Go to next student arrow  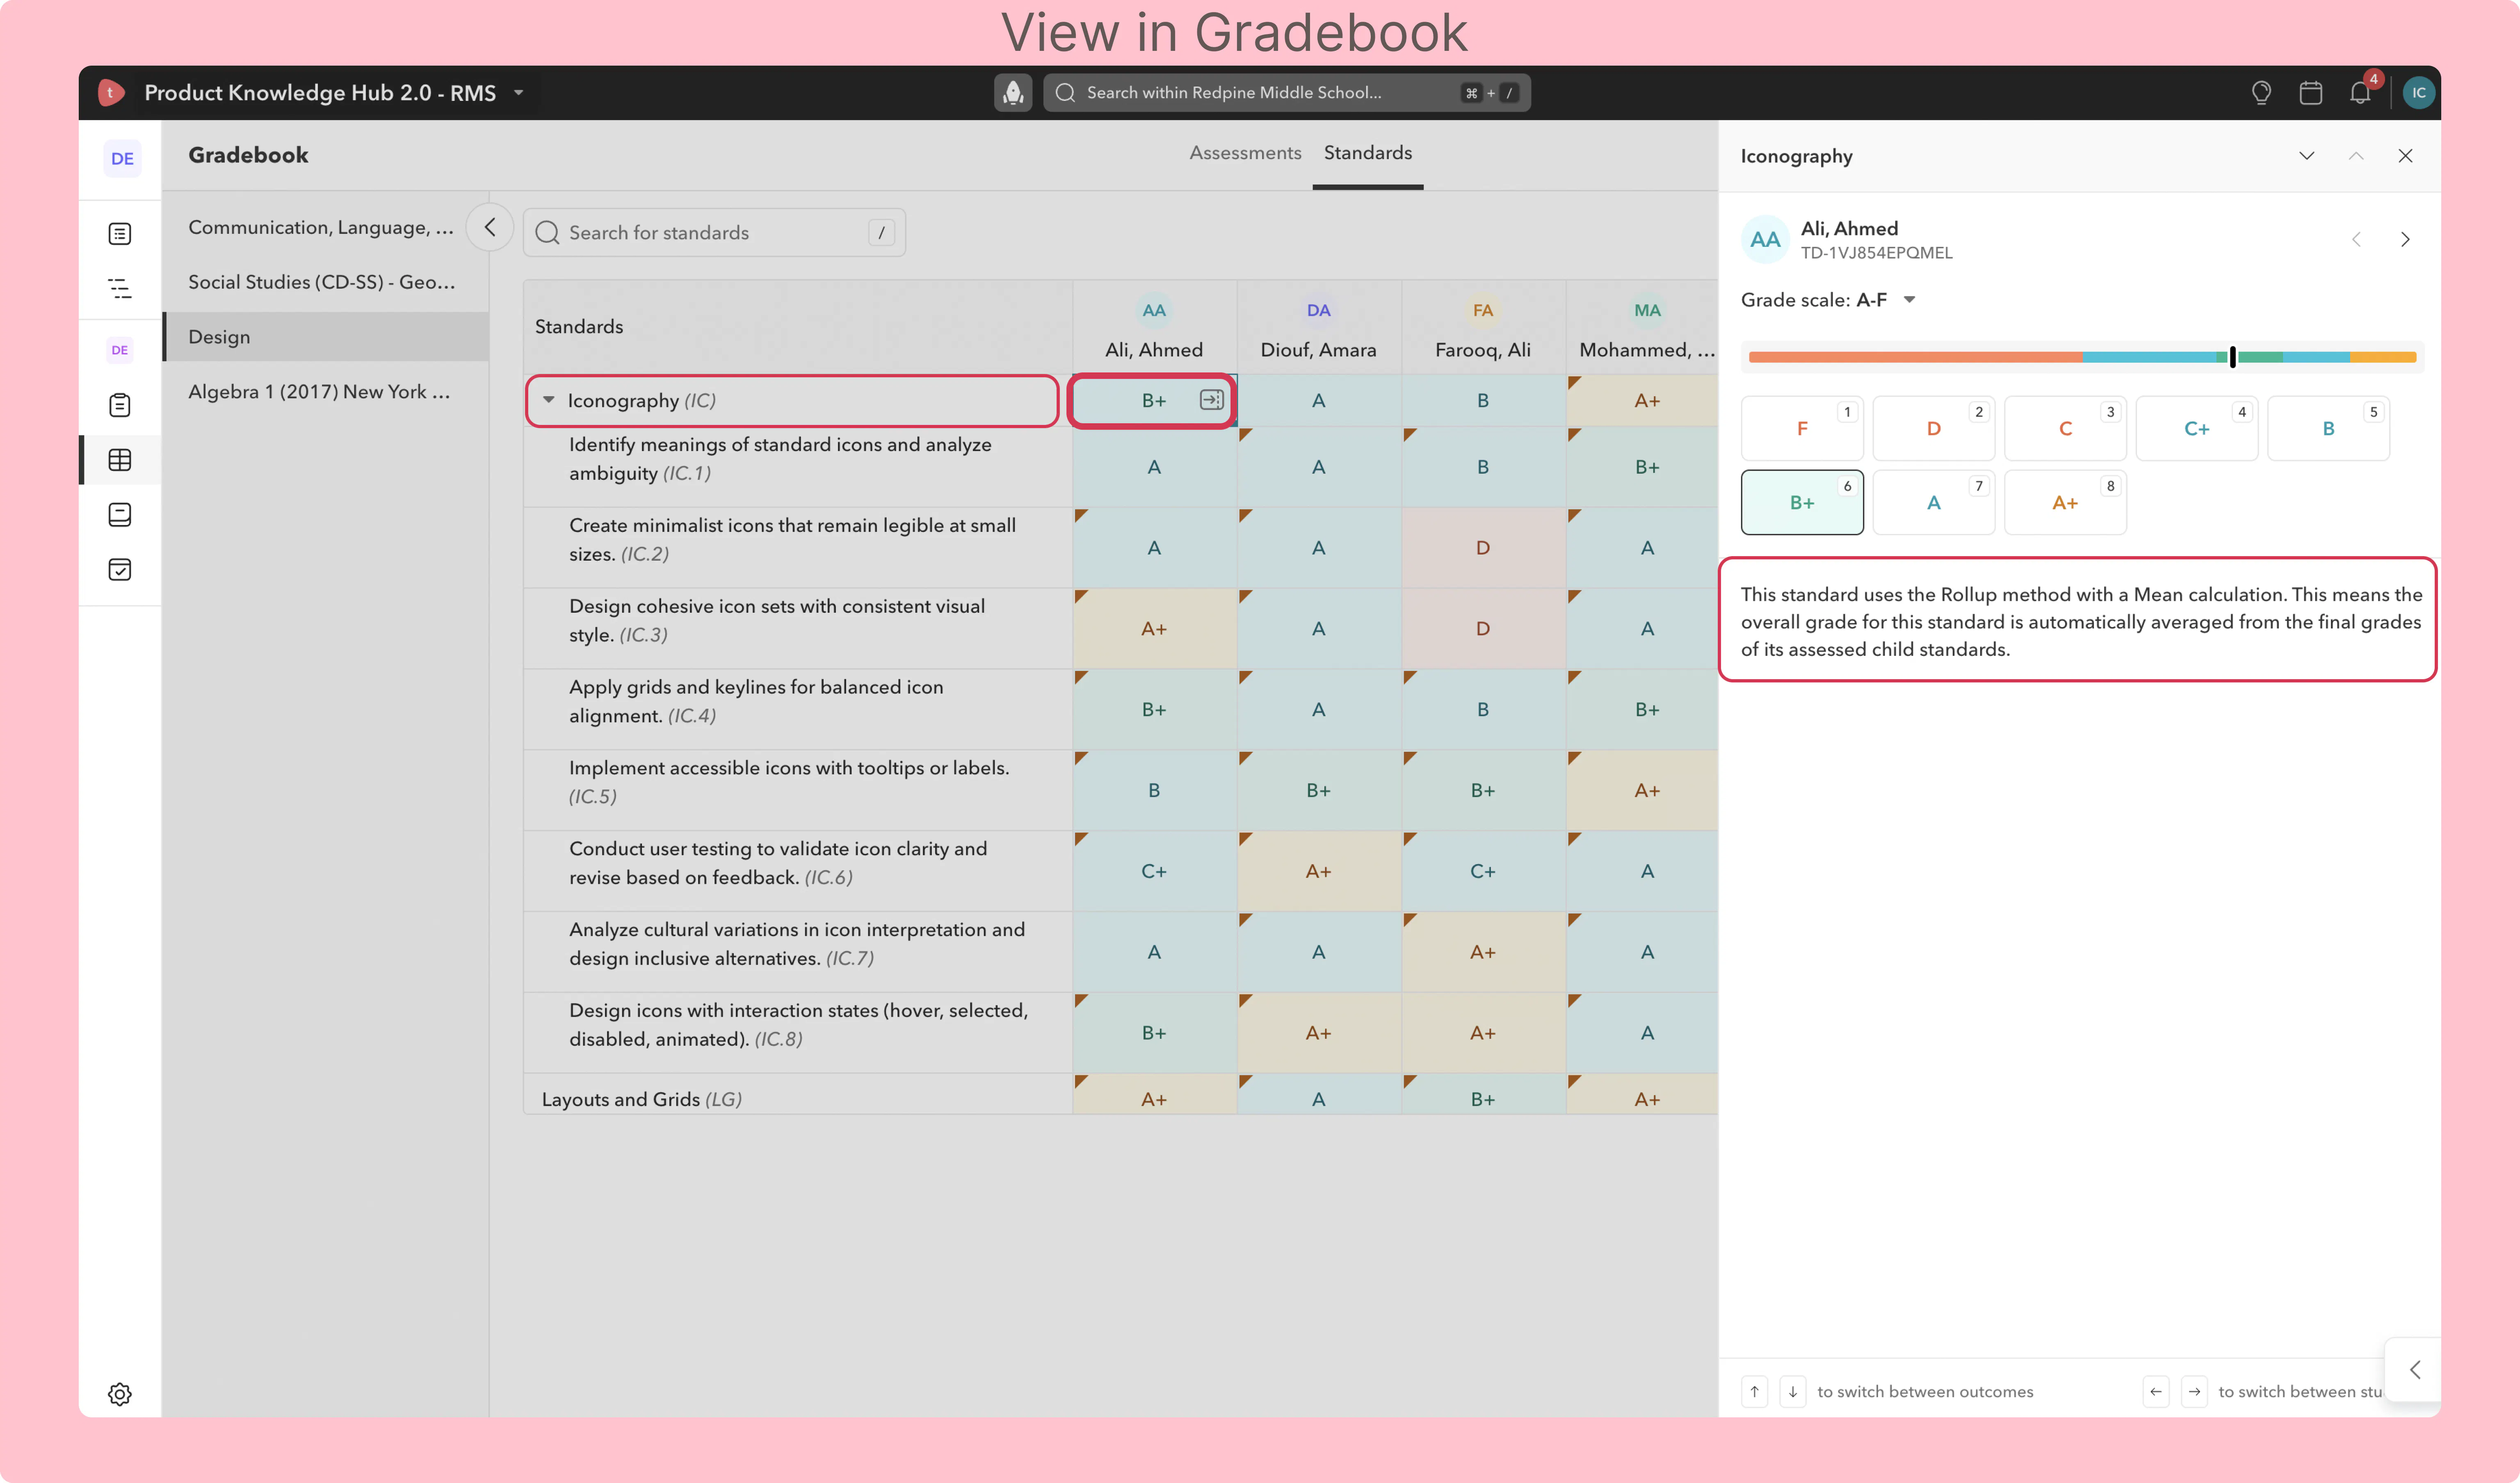2405,240
